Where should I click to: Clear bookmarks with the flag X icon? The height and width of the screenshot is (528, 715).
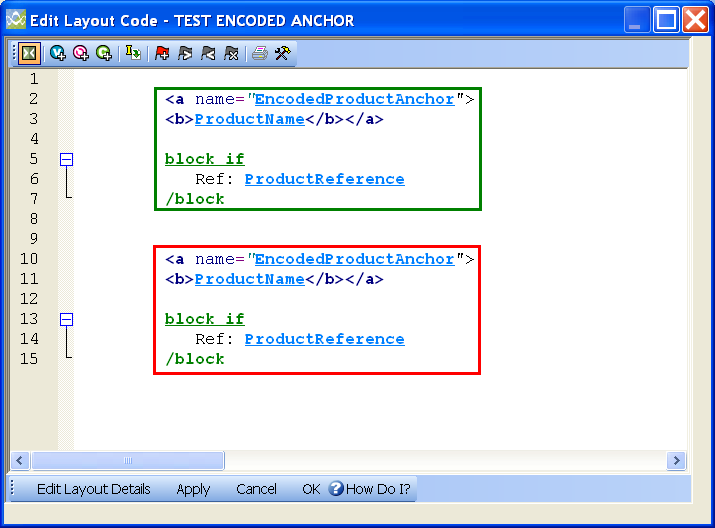(231, 53)
